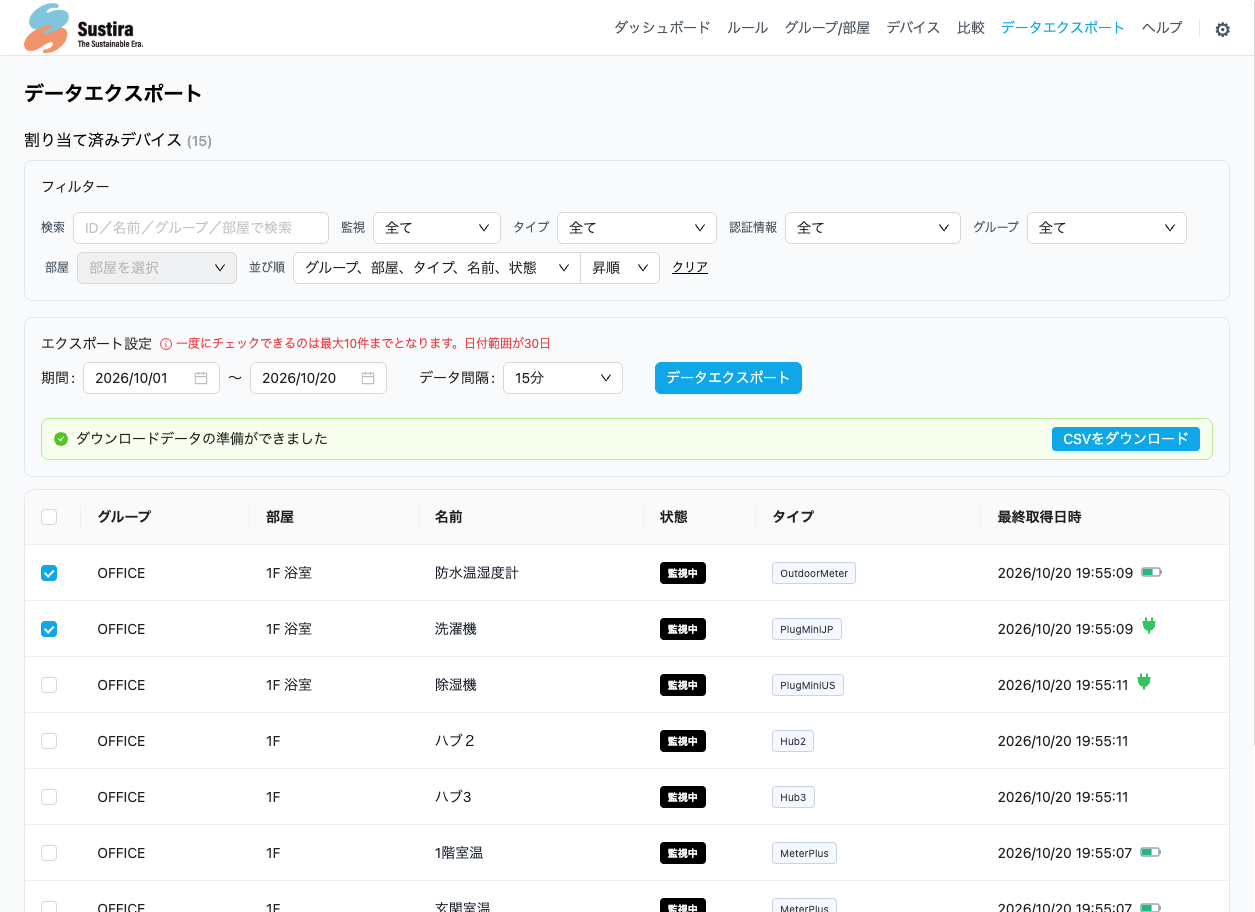Open the 並び順 sort field dropdown
The width and height of the screenshot is (1255, 912).
coord(437,268)
